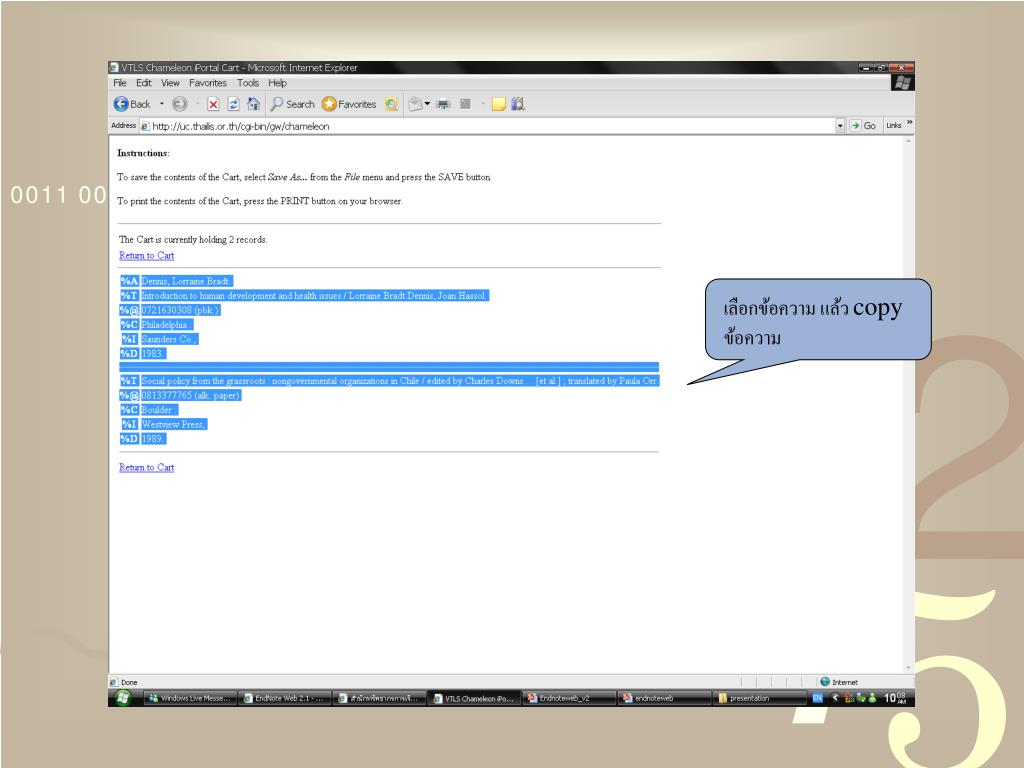Switch to VTLS Chameleon taskbar window
This screenshot has width=1024, height=768.
[x=474, y=698]
